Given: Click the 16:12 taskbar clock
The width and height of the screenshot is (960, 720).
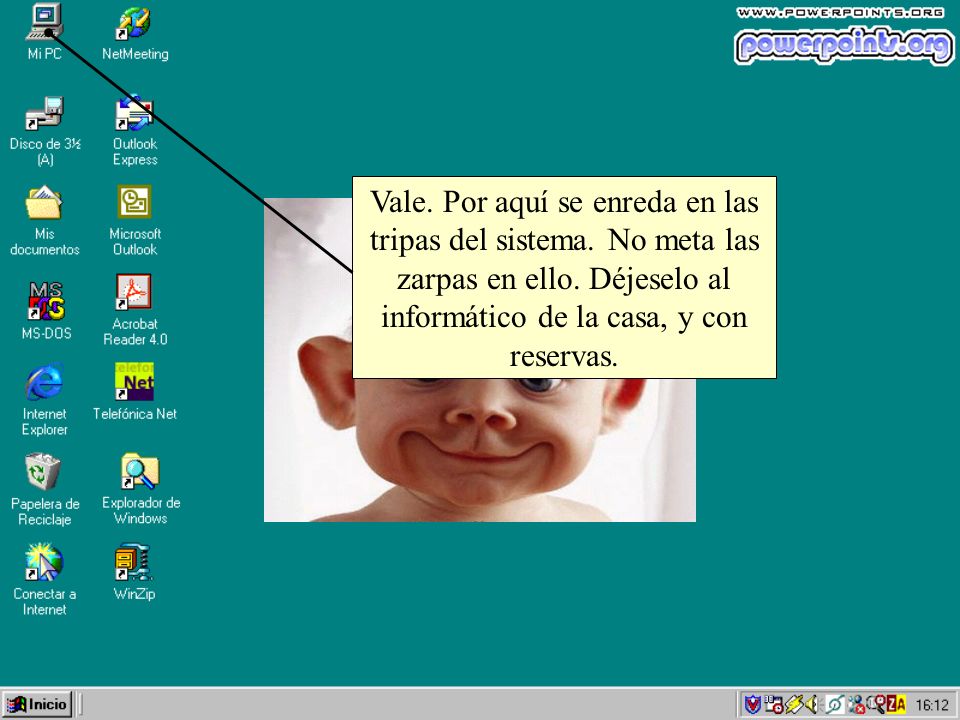Looking at the screenshot, I should [x=932, y=705].
